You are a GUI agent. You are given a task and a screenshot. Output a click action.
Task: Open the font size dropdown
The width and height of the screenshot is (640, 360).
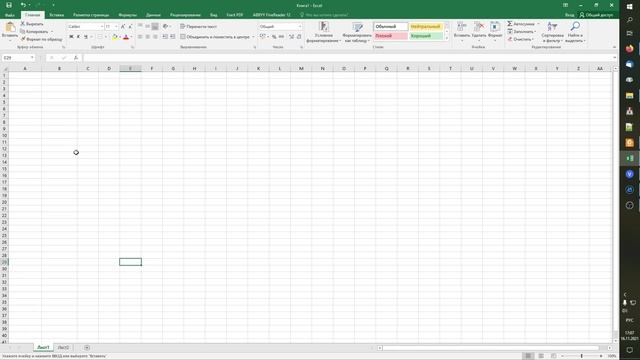[116, 27]
